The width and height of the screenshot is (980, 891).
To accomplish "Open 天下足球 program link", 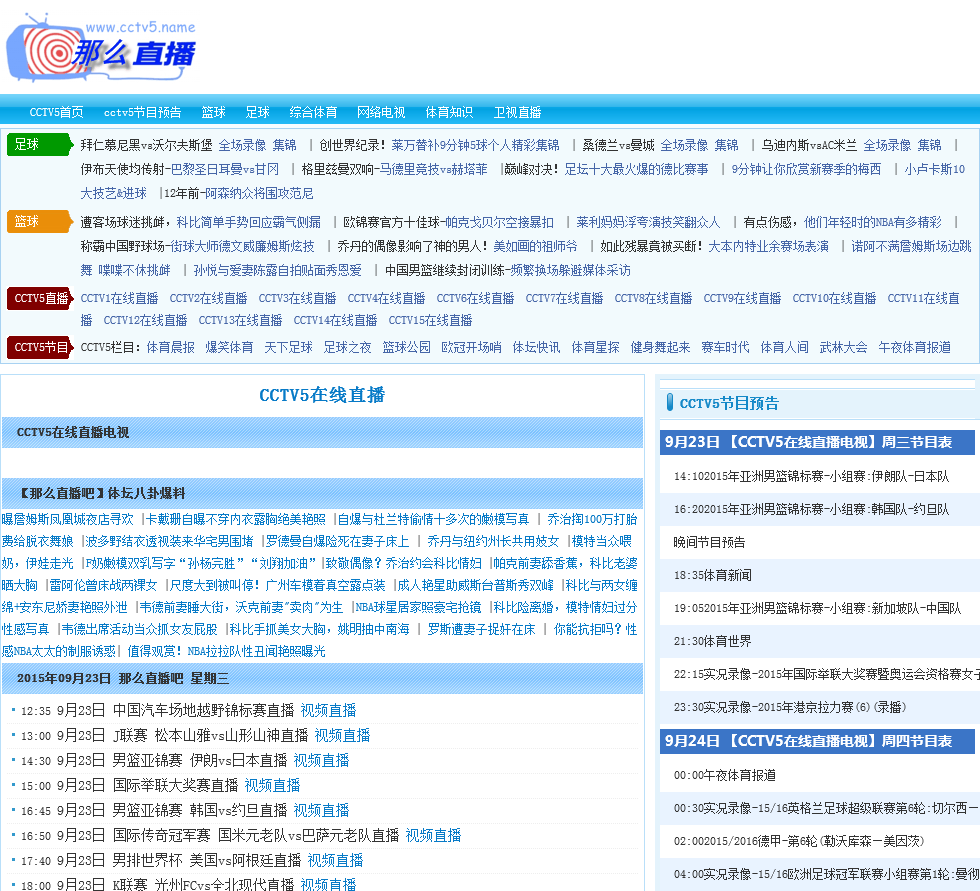I will click(288, 347).
